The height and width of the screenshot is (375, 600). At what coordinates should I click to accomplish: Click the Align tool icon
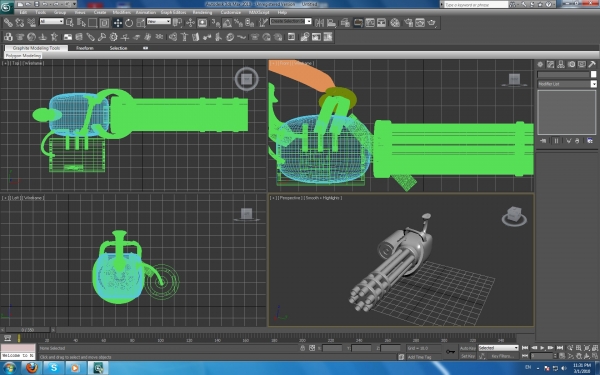pos(331,23)
